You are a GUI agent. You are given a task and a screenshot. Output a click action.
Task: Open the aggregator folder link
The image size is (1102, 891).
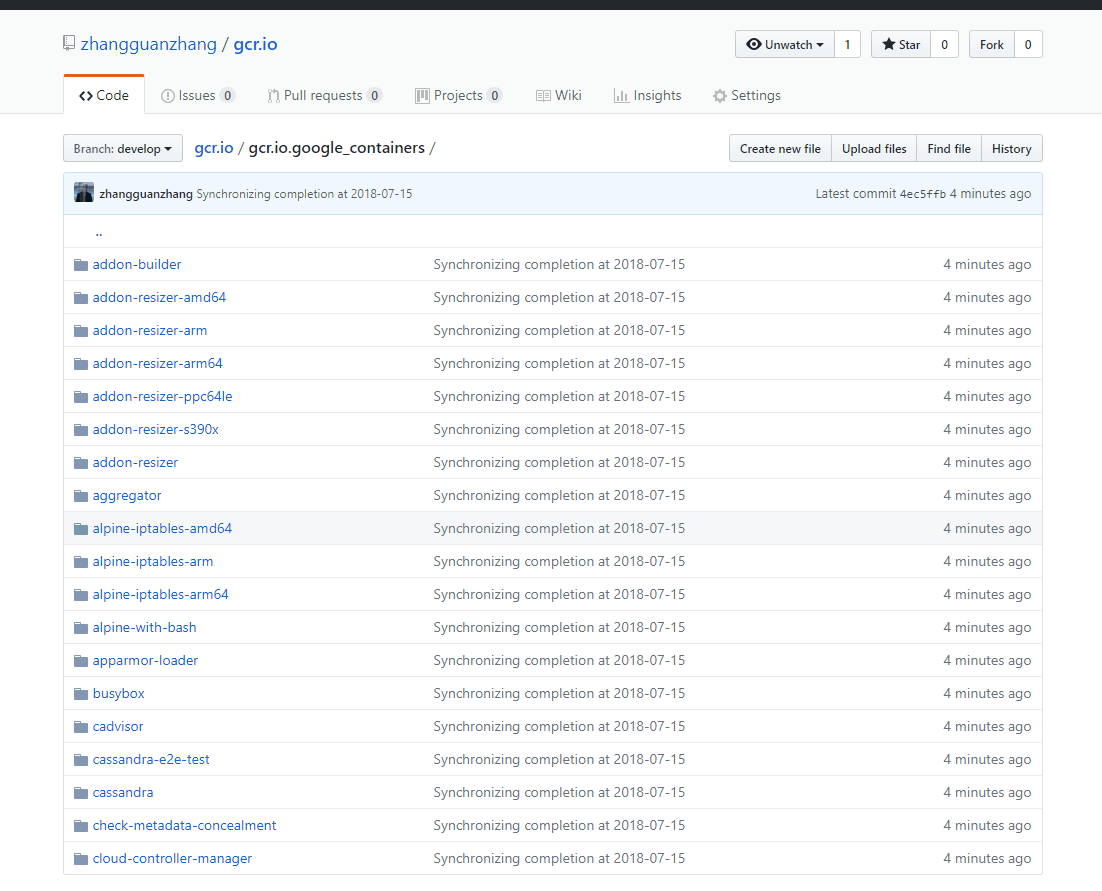pyautogui.click(x=127, y=495)
